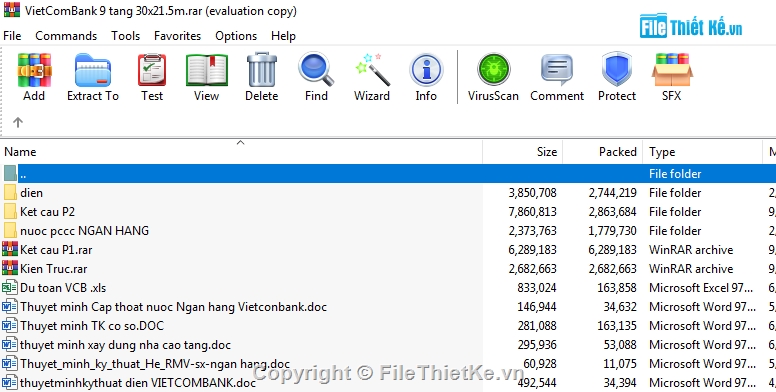Viewport: 776px width, 392px height.
Task: Select the name 'Kien Truc.rar'
Action: coord(53,269)
